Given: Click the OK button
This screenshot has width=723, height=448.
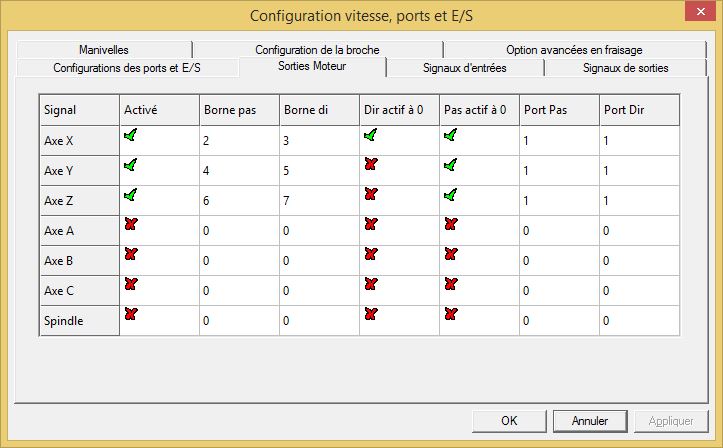Looking at the screenshot, I should [x=509, y=421].
